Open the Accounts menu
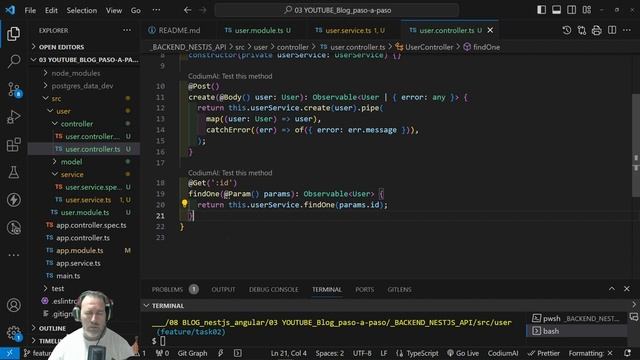 coord(13,305)
